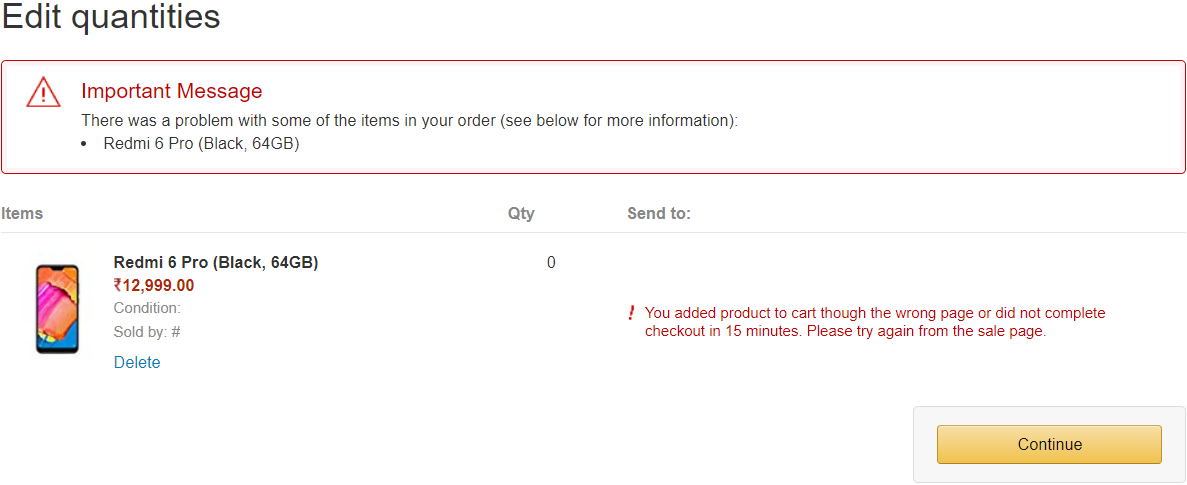Click the Items column header

point(22,213)
